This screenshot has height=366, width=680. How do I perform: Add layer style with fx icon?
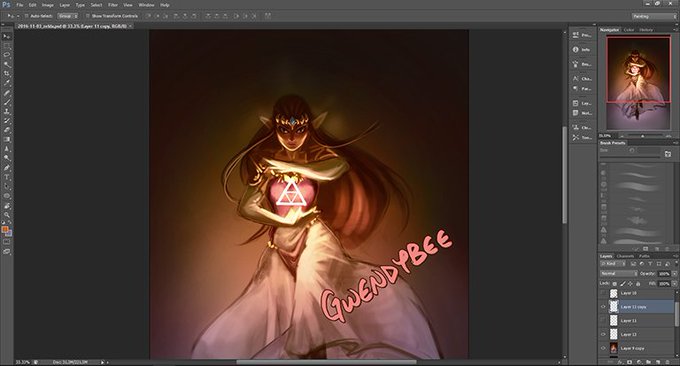(x=620, y=362)
